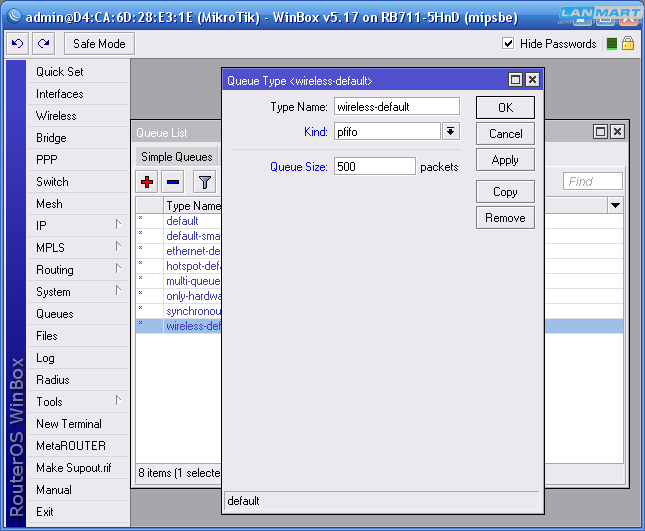Click the green CPU load indicator icon
Image resolution: width=645 pixels, height=531 pixels.
[612, 44]
